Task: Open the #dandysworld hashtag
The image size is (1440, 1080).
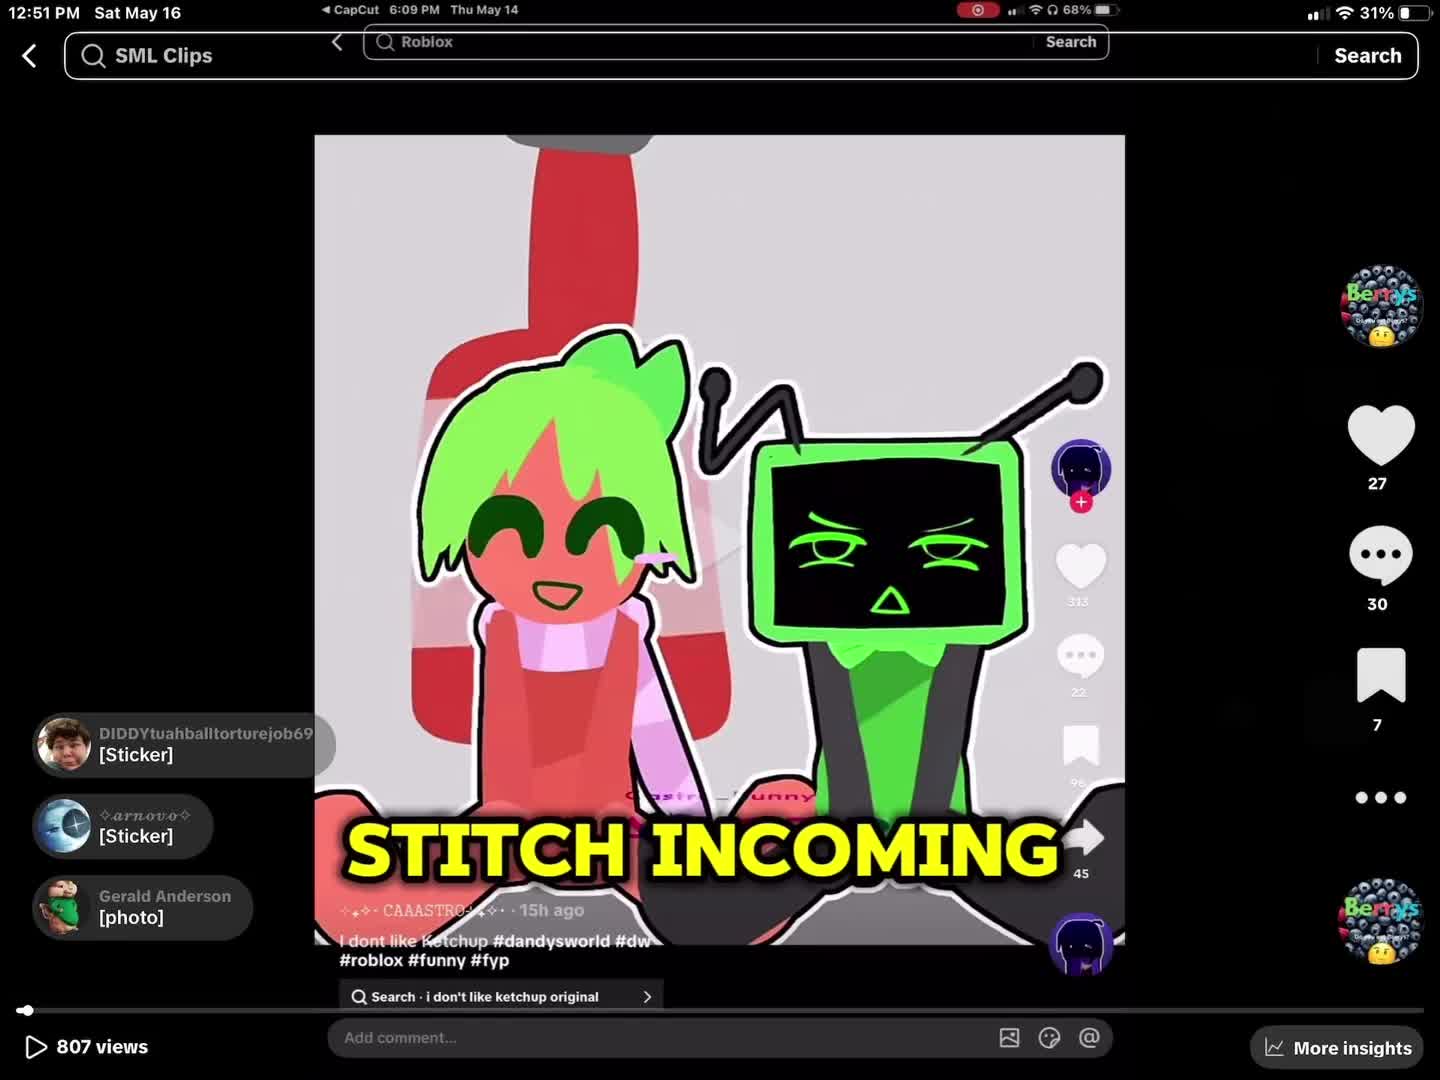Action: coord(551,941)
